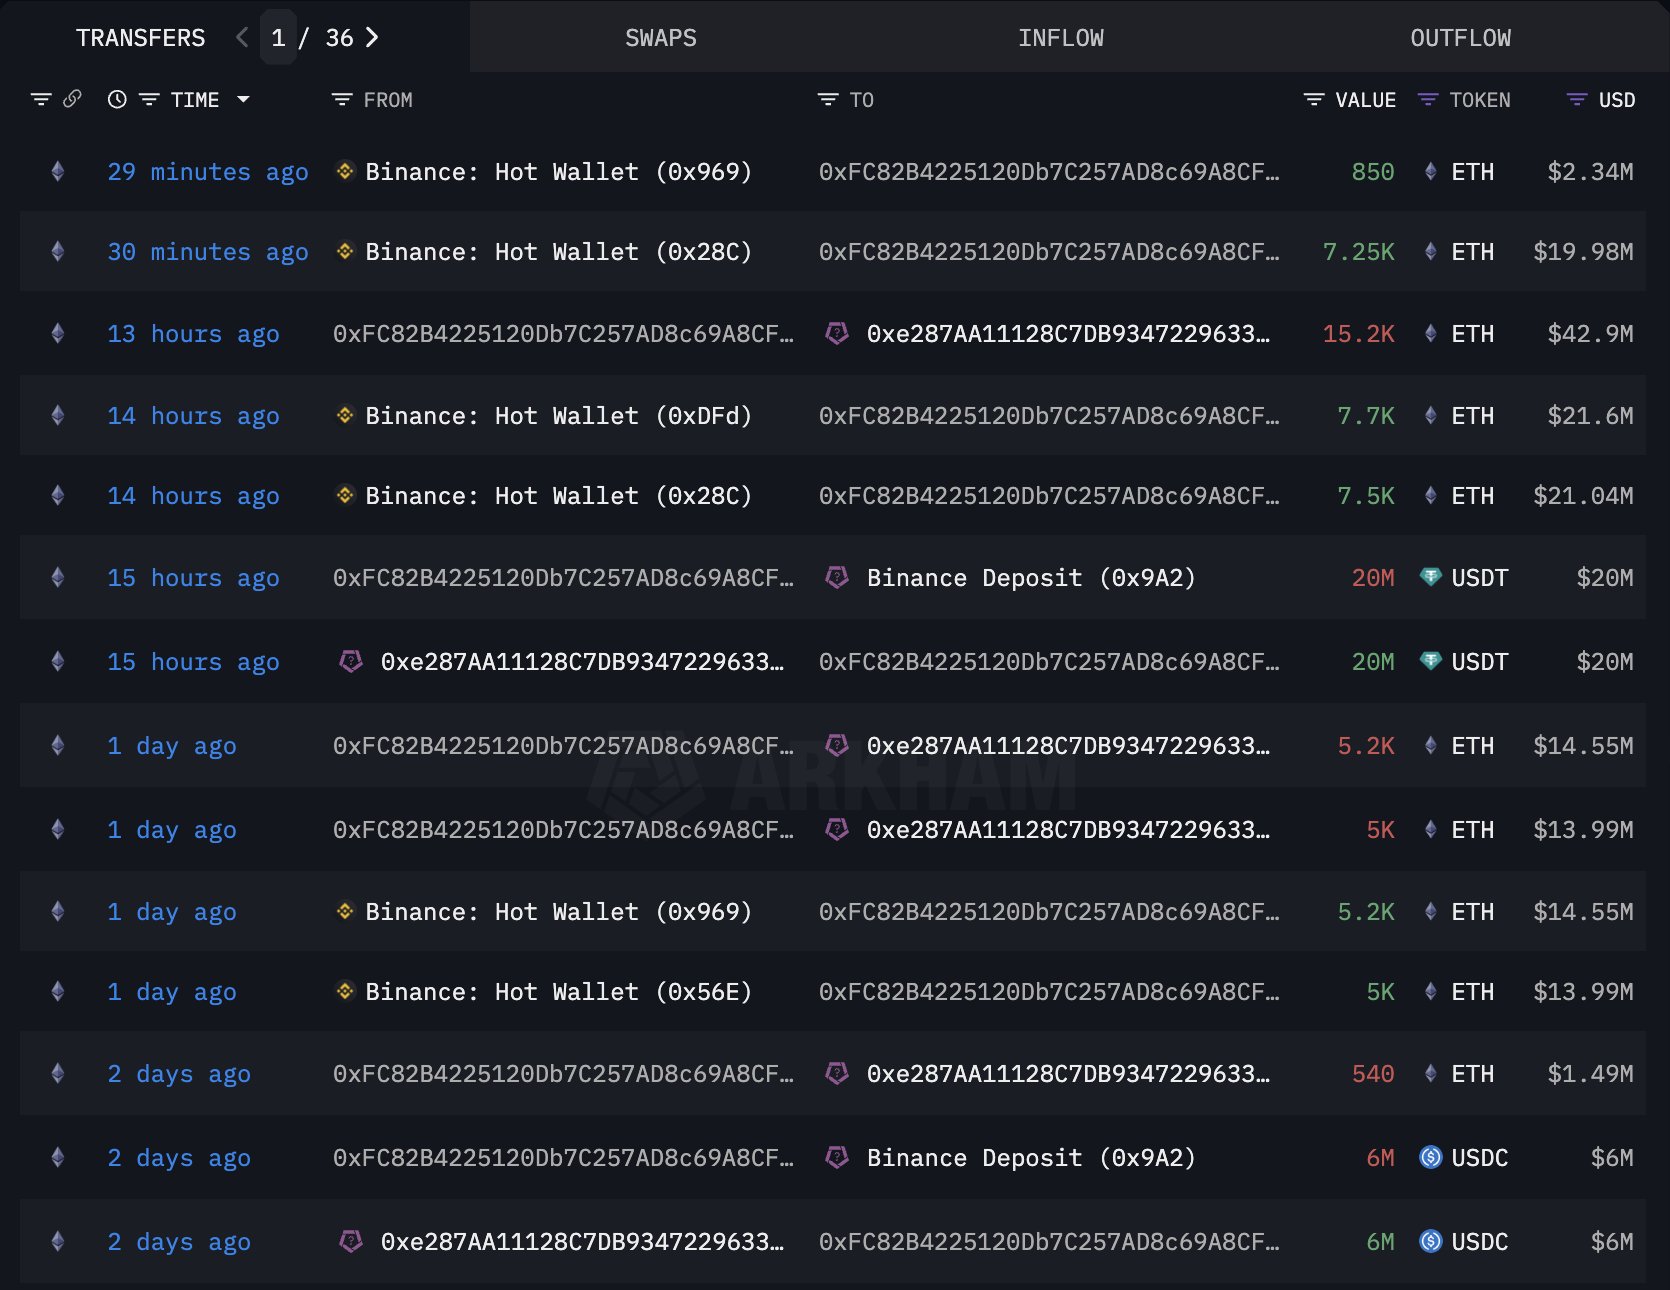
Task: Open the TIME column filter icon
Action: [x=149, y=99]
